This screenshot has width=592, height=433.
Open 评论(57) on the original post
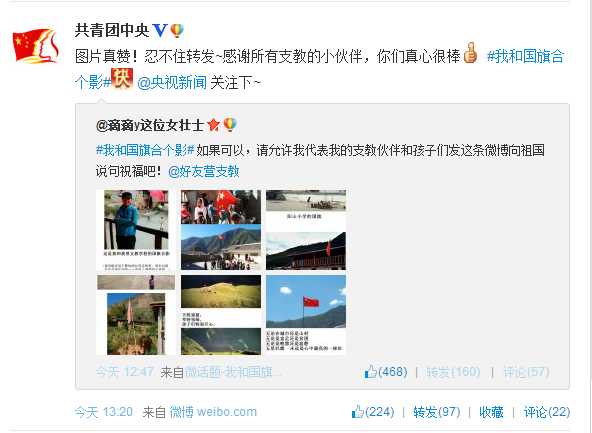(x=526, y=372)
